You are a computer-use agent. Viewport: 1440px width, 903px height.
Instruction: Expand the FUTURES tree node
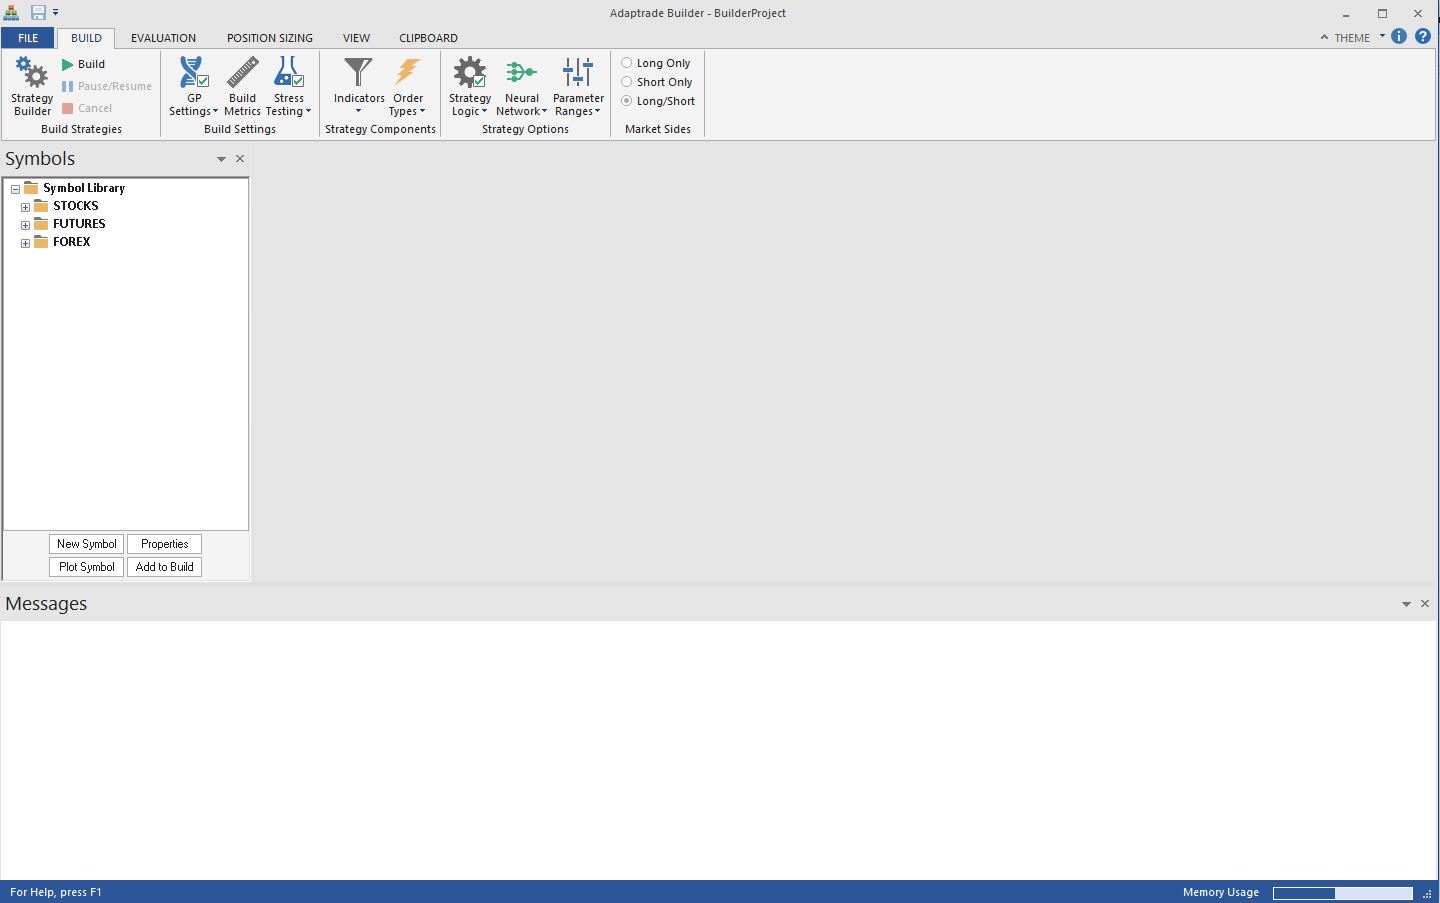pos(25,225)
